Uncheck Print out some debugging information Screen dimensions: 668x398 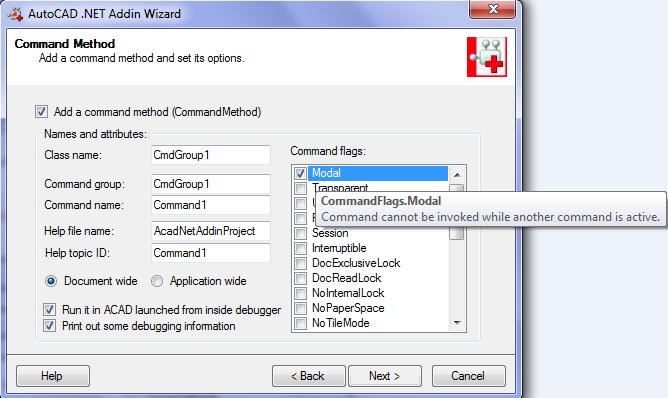click(49, 326)
